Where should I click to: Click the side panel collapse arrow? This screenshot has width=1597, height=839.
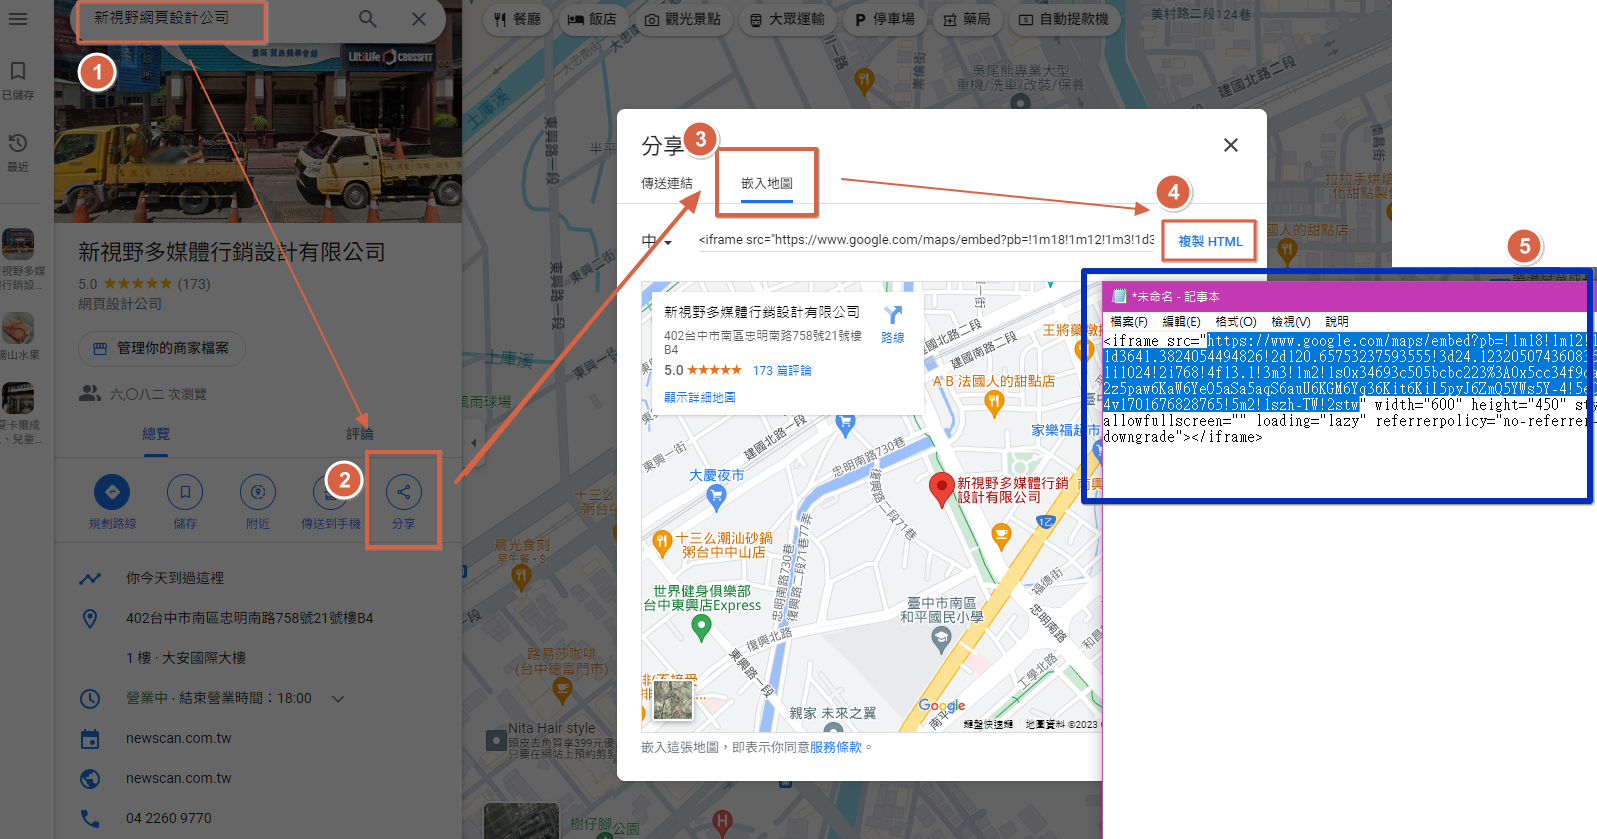point(473,443)
